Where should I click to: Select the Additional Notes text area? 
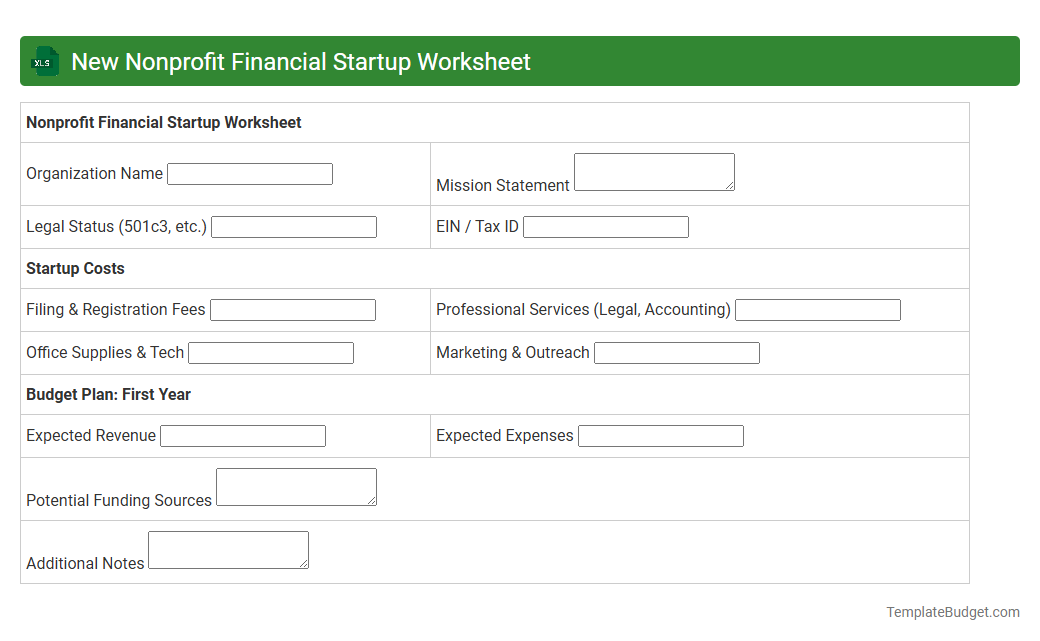[x=228, y=549]
